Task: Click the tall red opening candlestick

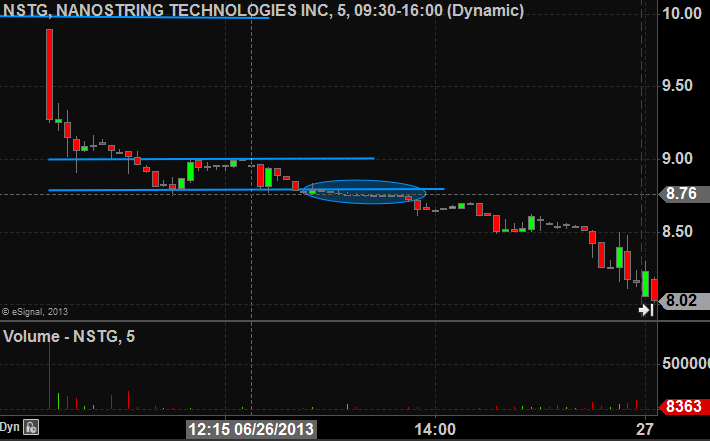Action: (x=49, y=75)
